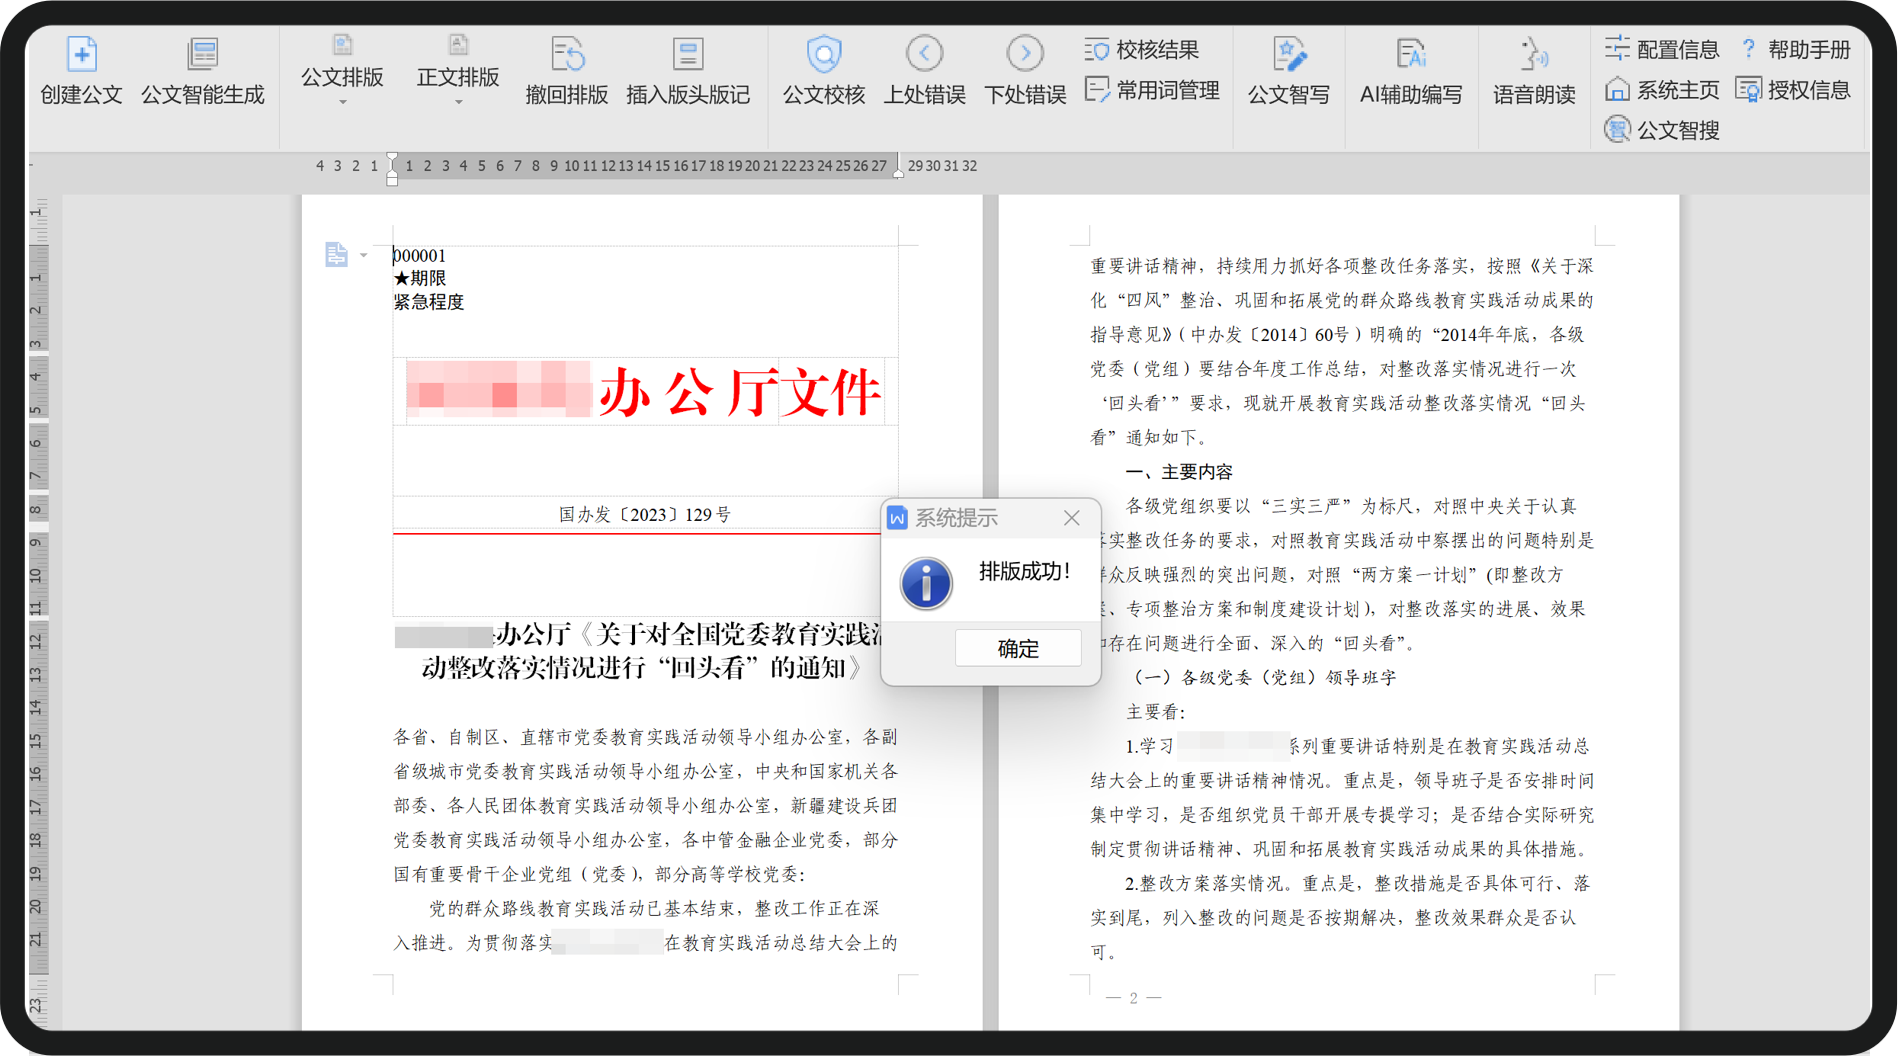This screenshot has height=1056, width=1898.
Task: Open the document margin icon dropdown arrow
Action: tap(364, 255)
